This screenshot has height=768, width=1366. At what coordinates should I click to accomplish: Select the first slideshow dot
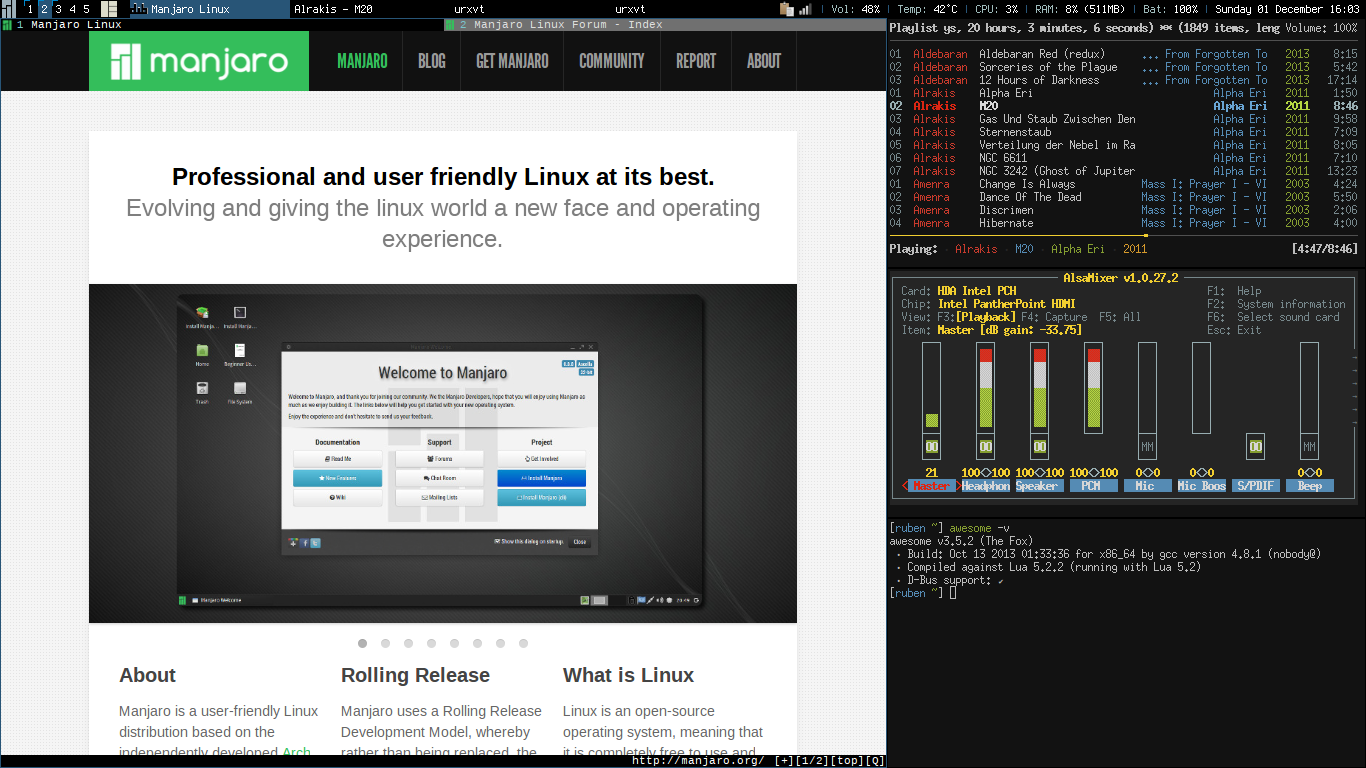click(x=362, y=643)
